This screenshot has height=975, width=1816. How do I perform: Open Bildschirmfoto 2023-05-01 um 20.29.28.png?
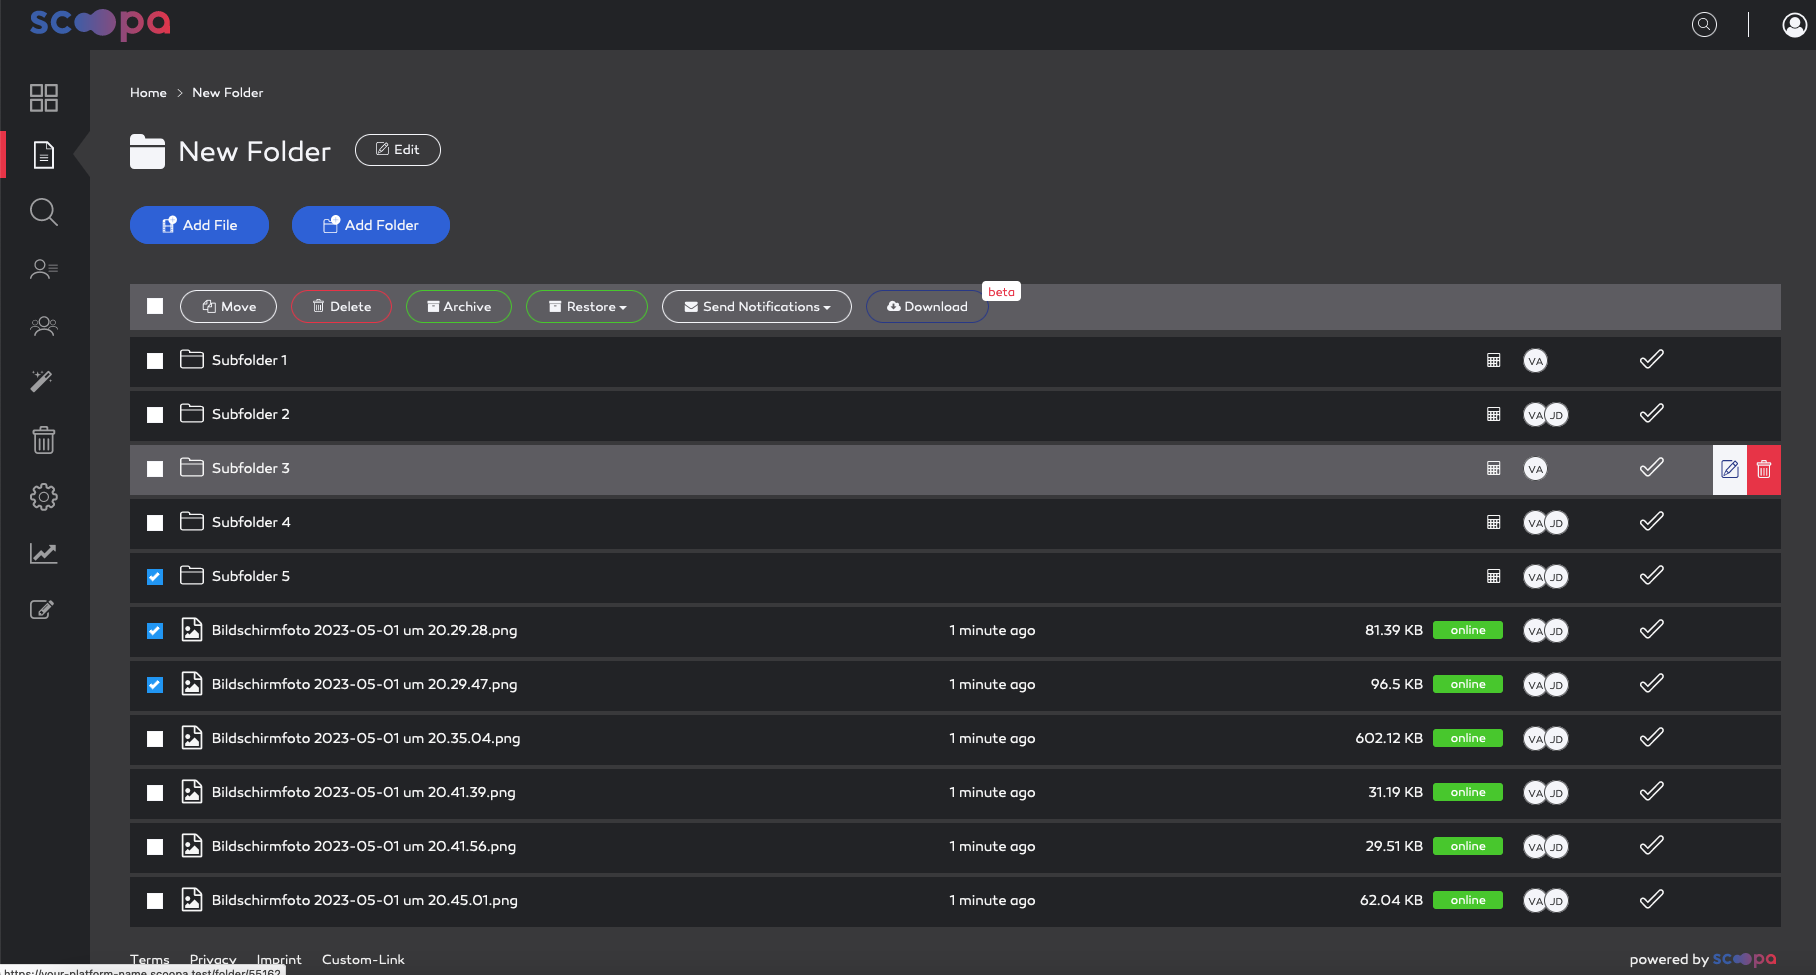click(x=364, y=630)
